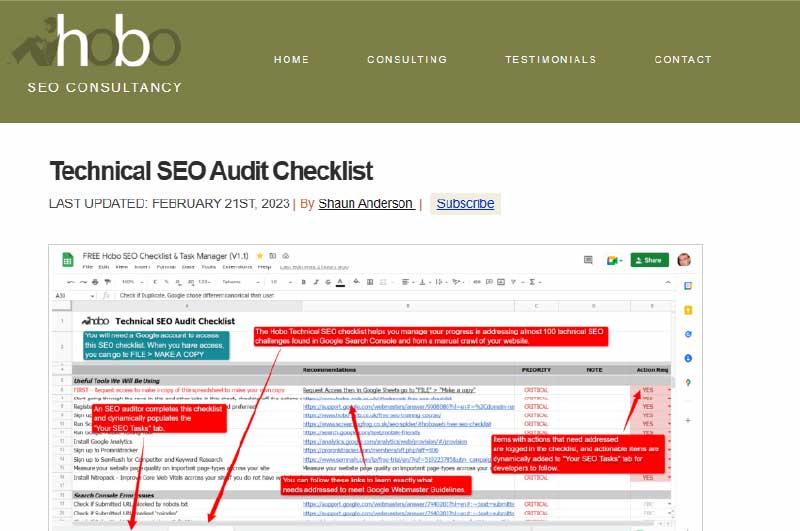Image resolution: width=800 pixels, height=531 pixels.
Task: Click the Google Meet icon
Action: (x=614, y=261)
